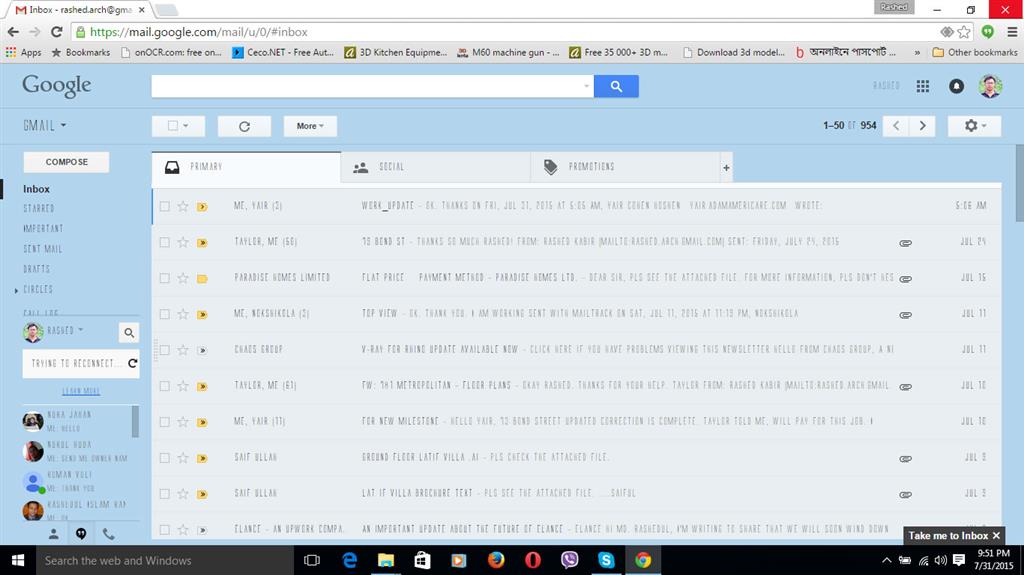Open the Inbox label

pos(37,189)
